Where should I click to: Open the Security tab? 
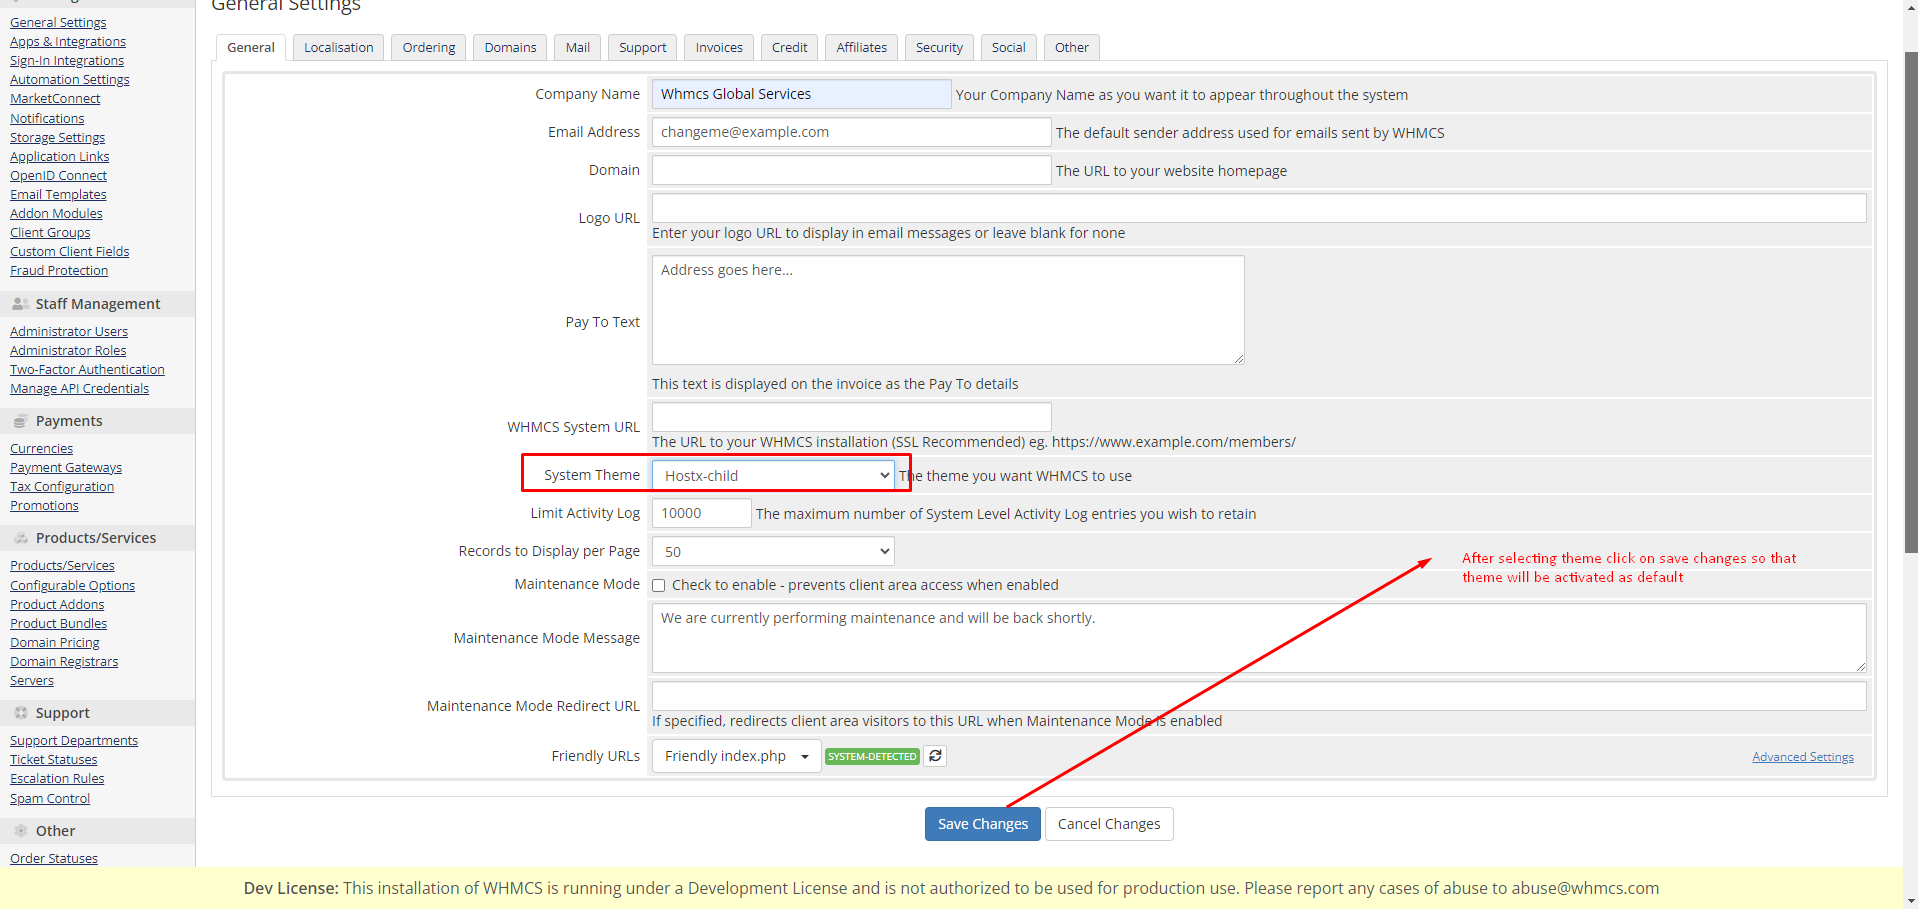coord(938,48)
